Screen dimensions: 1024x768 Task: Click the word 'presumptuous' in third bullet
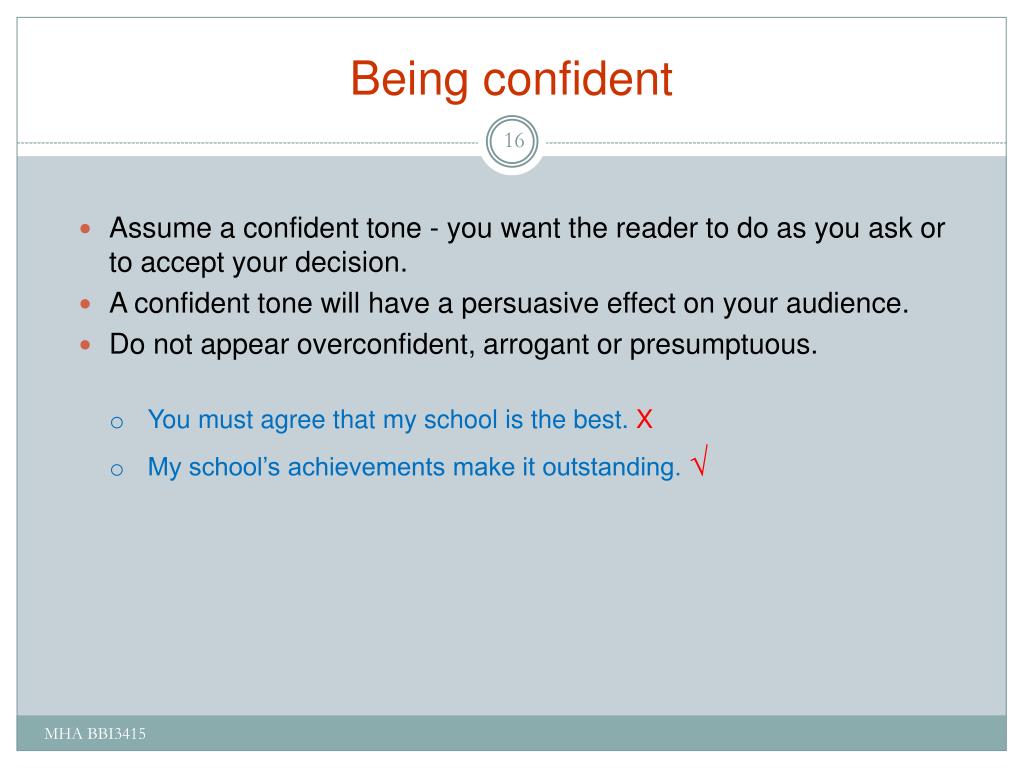click(x=719, y=345)
